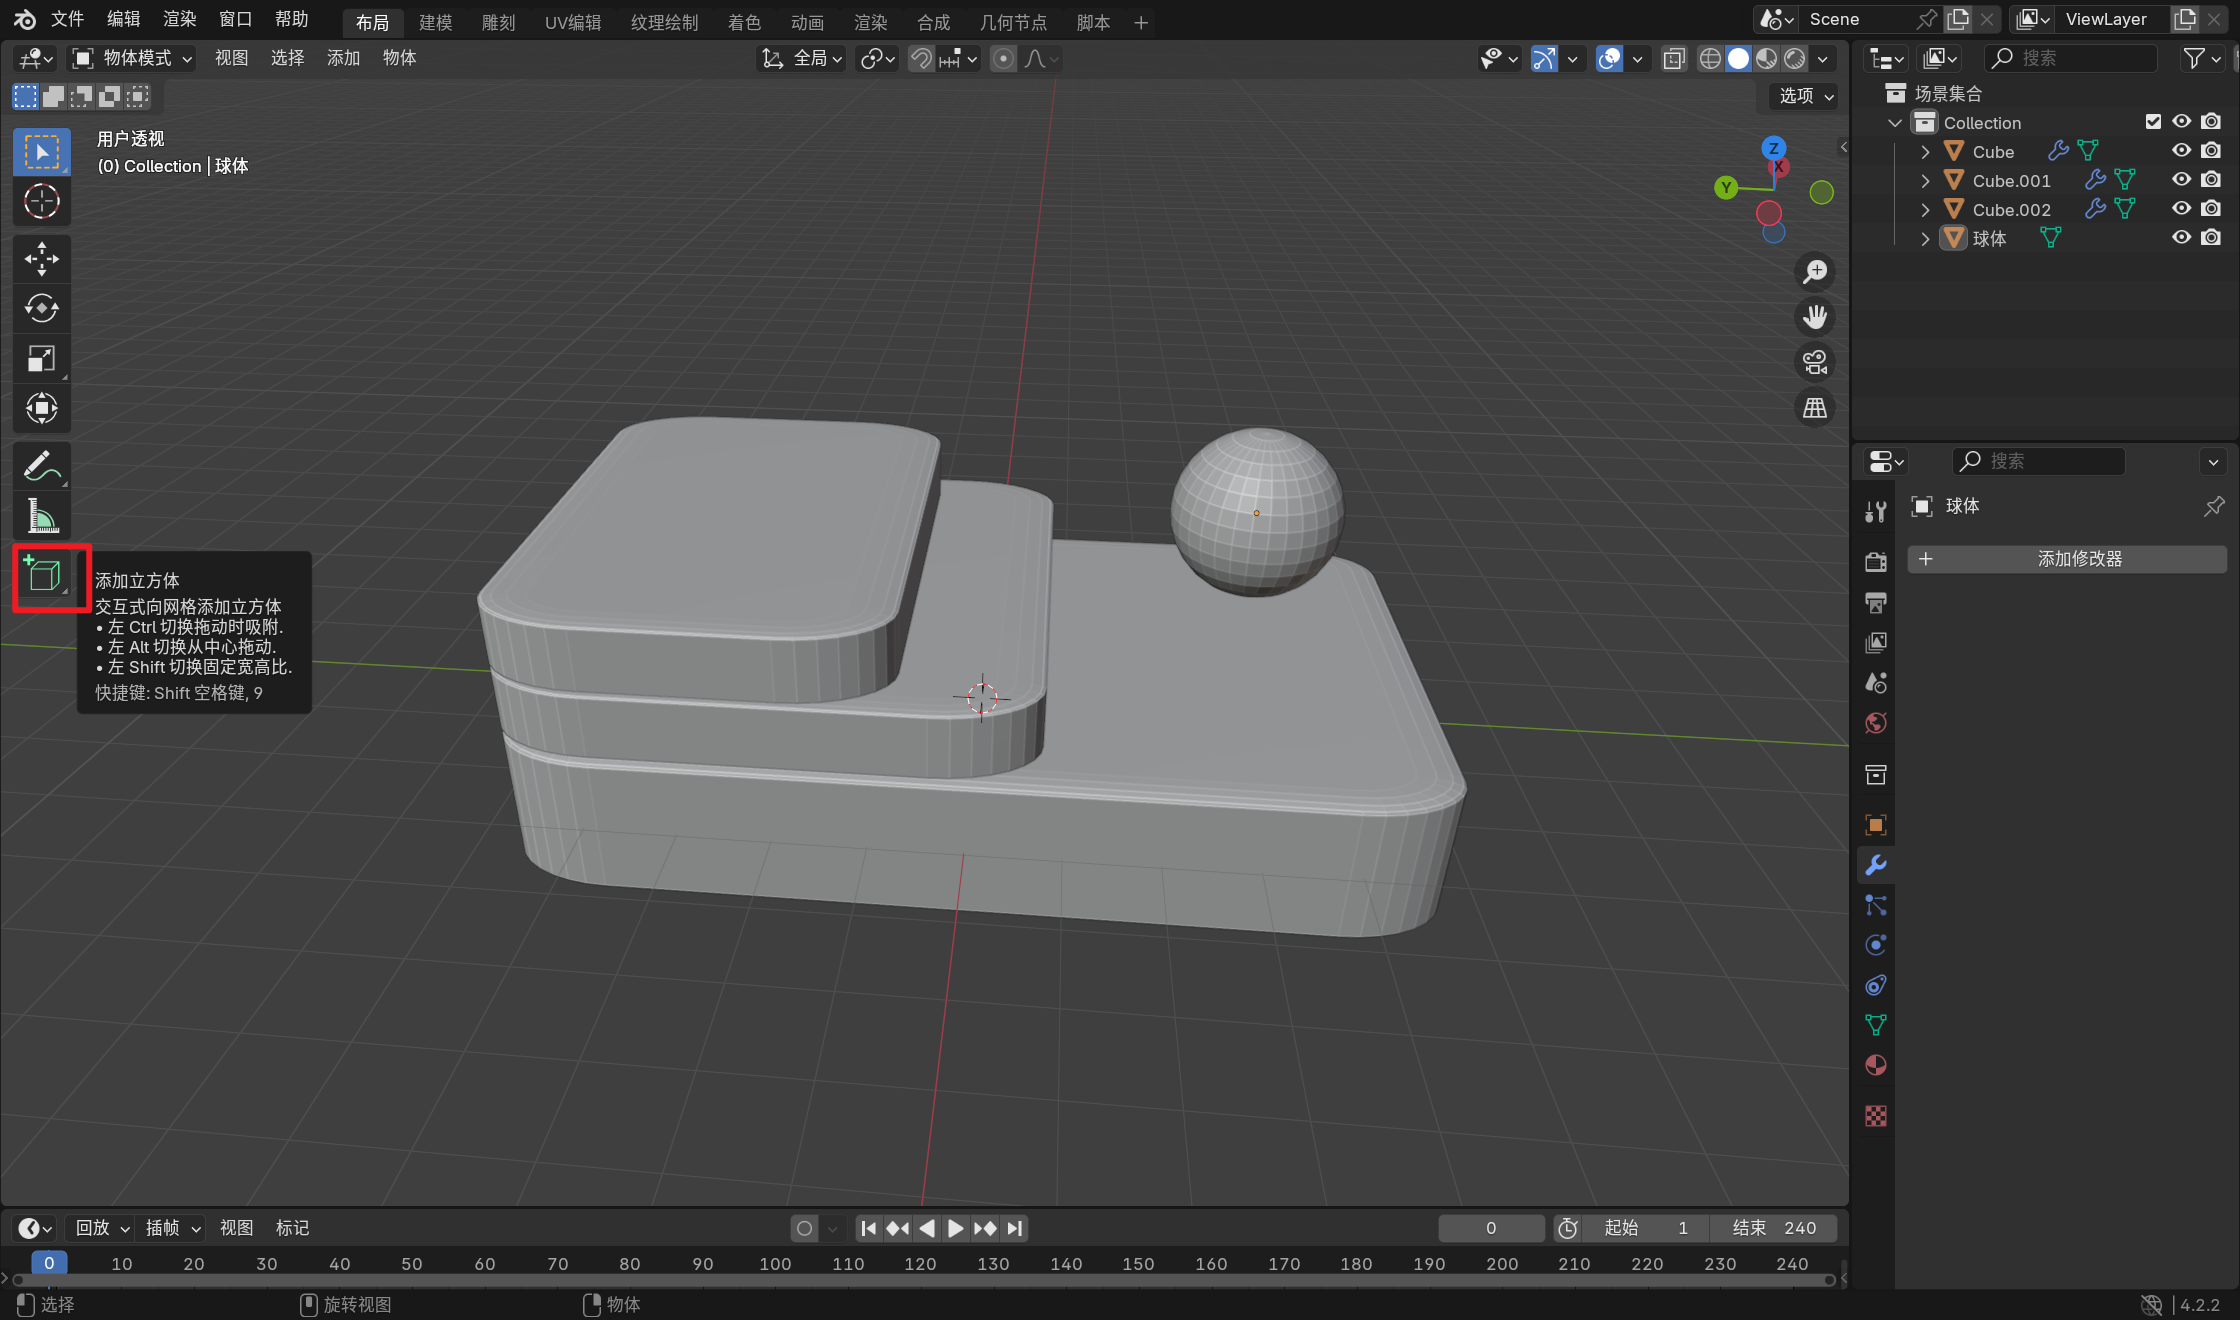The height and width of the screenshot is (1320, 2240).
Task: Activate the Annotate pencil tool
Action: (41, 466)
